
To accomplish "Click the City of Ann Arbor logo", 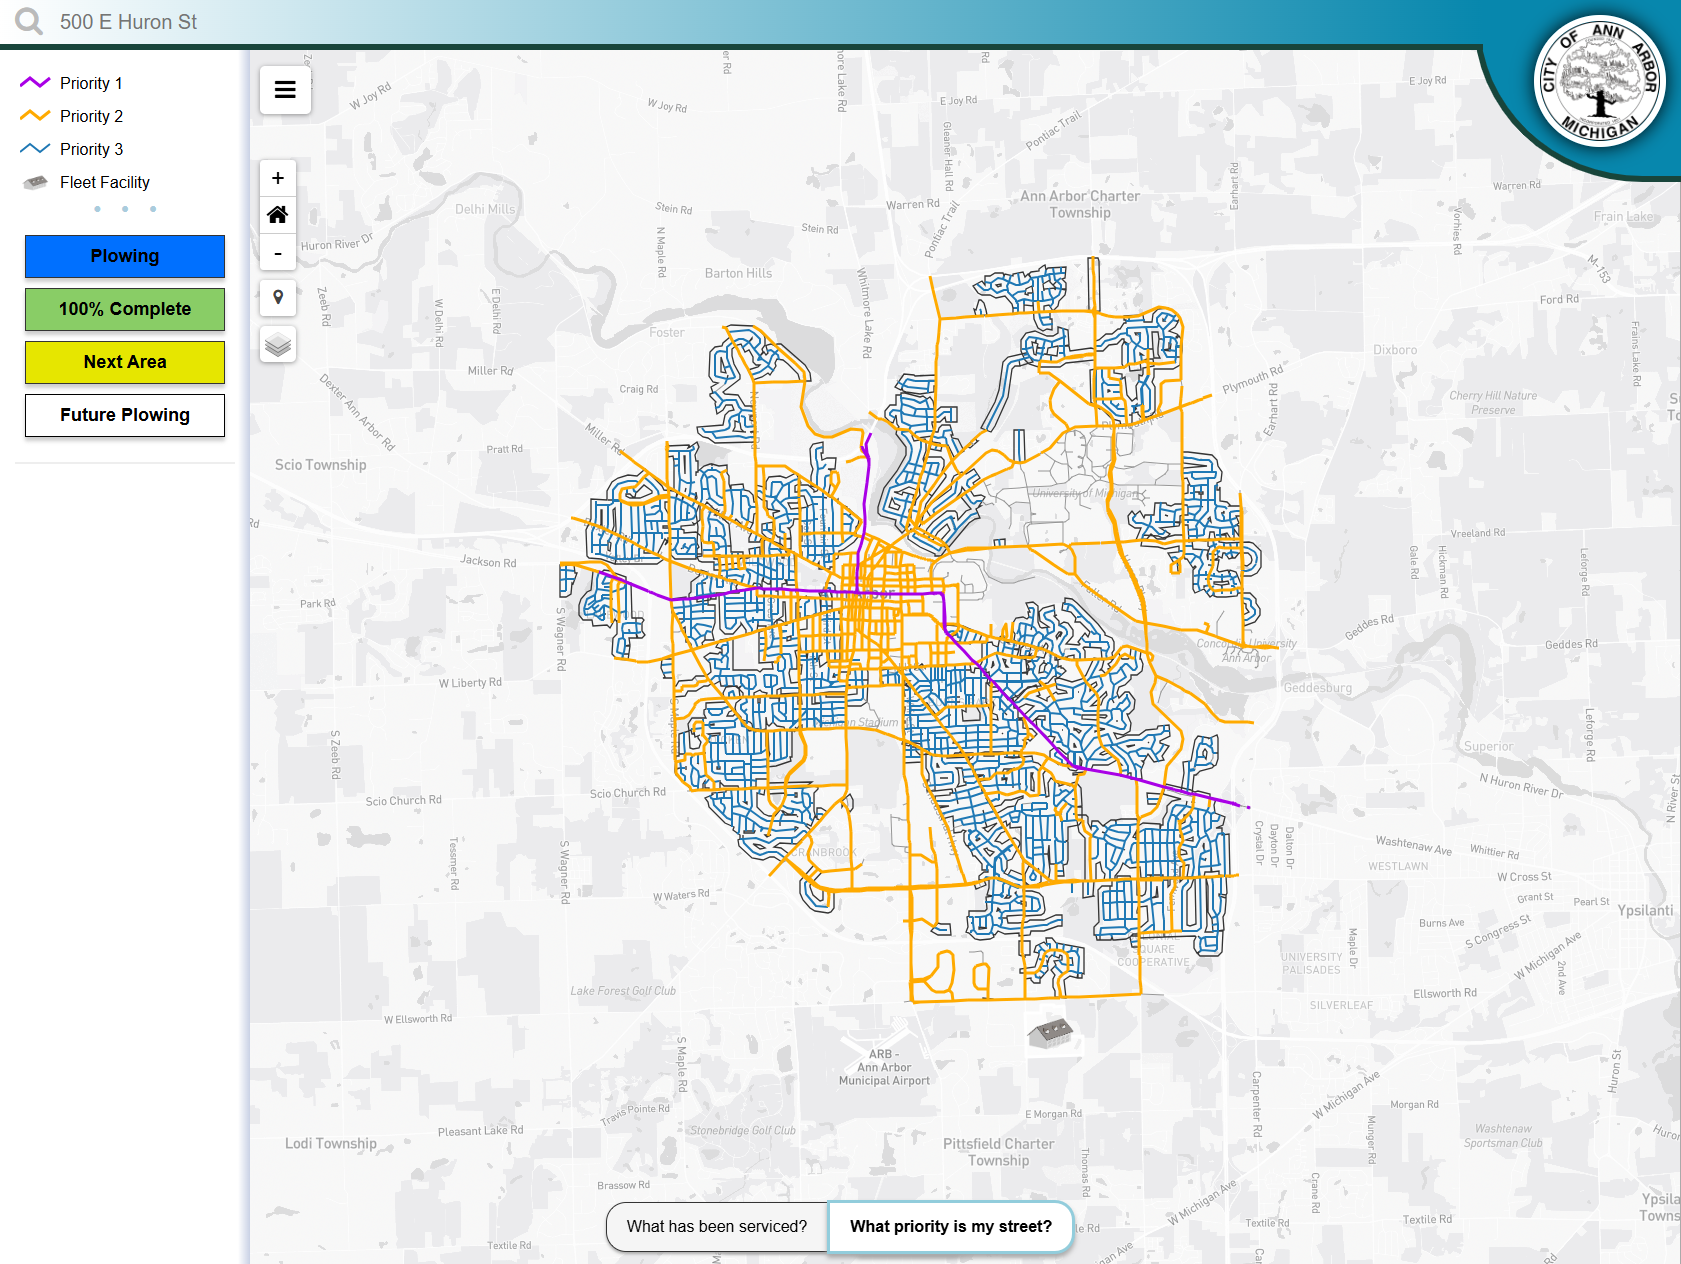I will (1600, 81).
